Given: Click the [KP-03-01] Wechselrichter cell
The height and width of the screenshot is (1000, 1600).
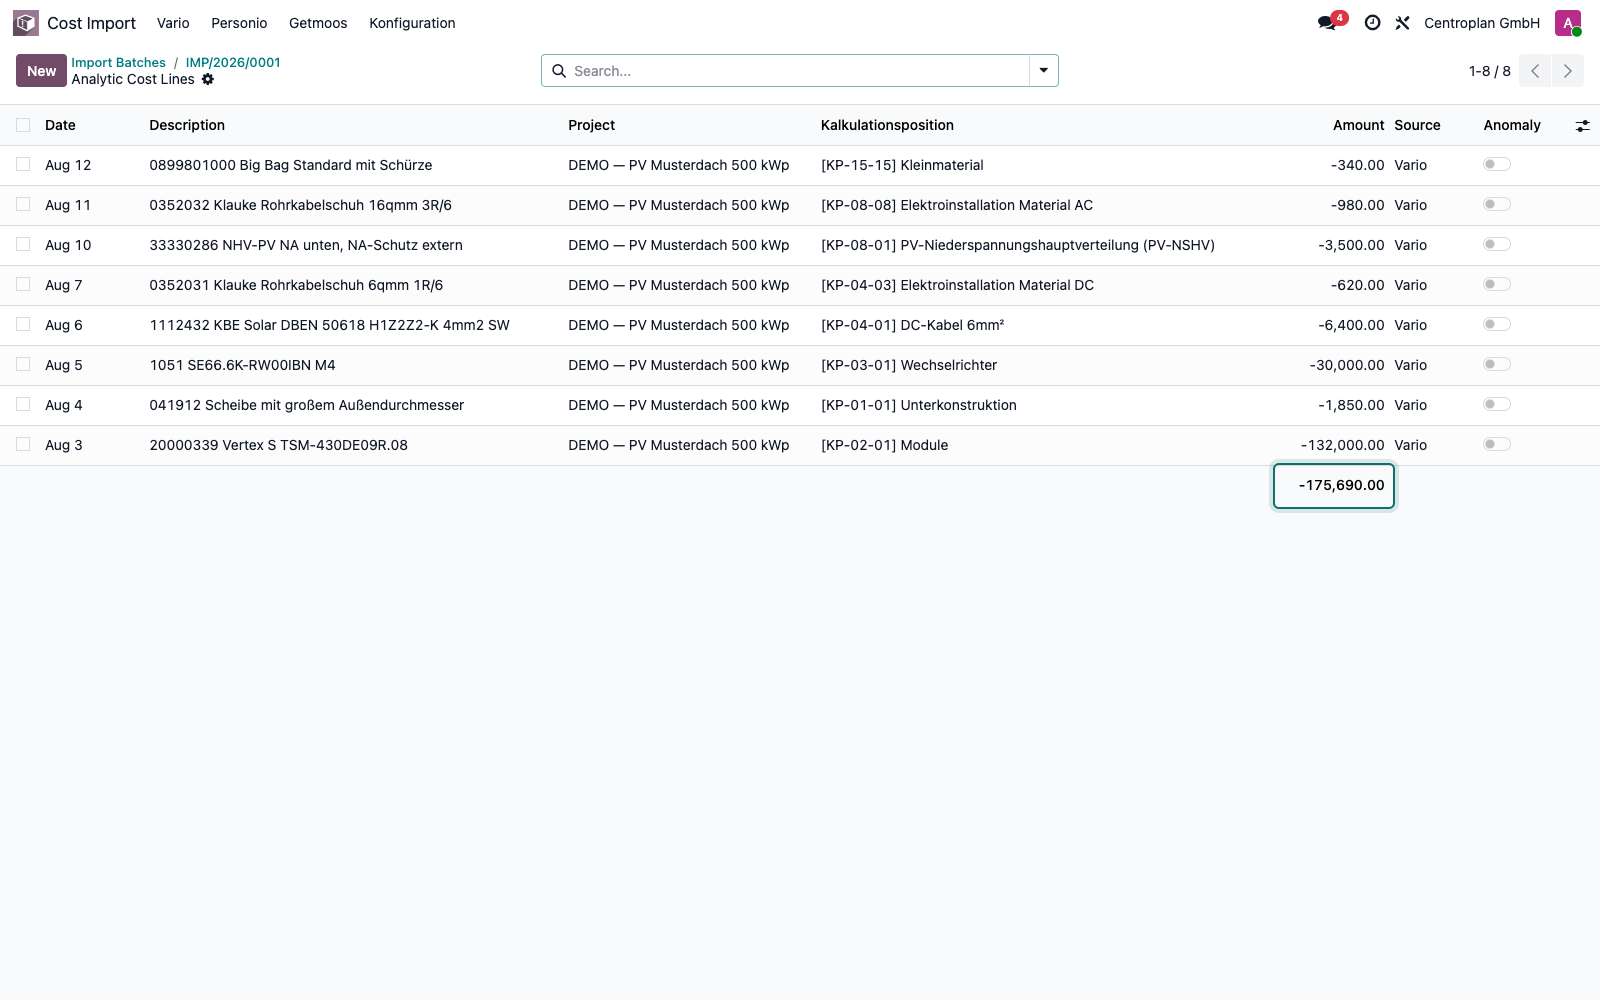Looking at the screenshot, I should pyautogui.click(x=909, y=365).
